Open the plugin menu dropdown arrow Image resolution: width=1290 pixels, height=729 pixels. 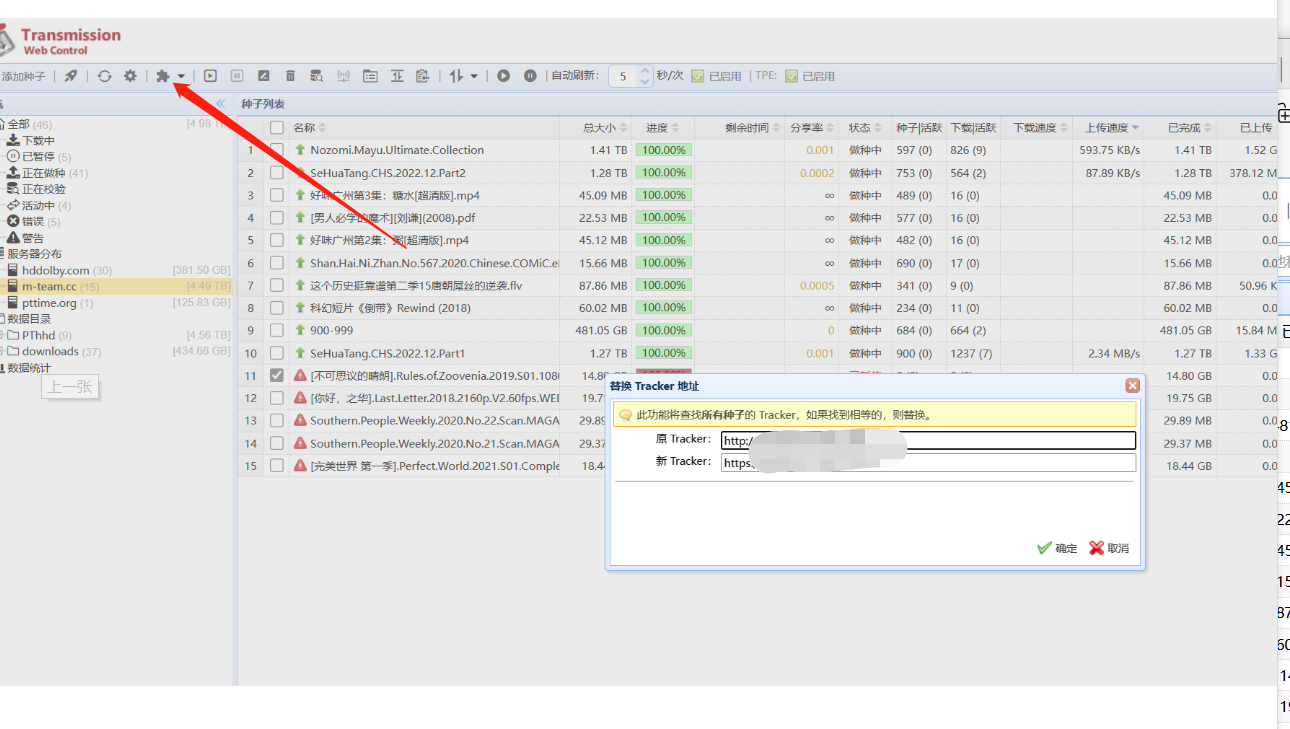point(181,76)
